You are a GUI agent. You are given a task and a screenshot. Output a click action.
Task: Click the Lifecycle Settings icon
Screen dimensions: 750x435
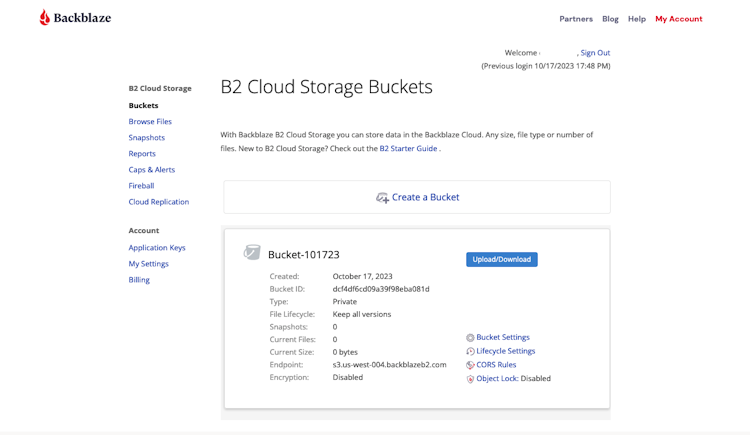(x=470, y=352)
